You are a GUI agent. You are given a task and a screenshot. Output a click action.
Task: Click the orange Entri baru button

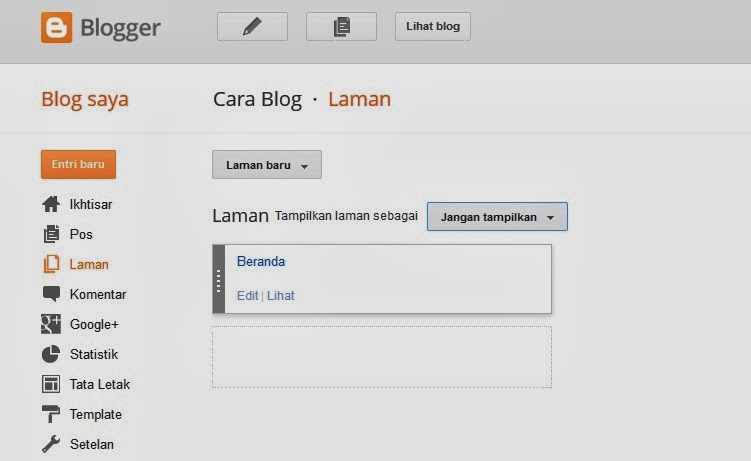(x=78, y=164)
